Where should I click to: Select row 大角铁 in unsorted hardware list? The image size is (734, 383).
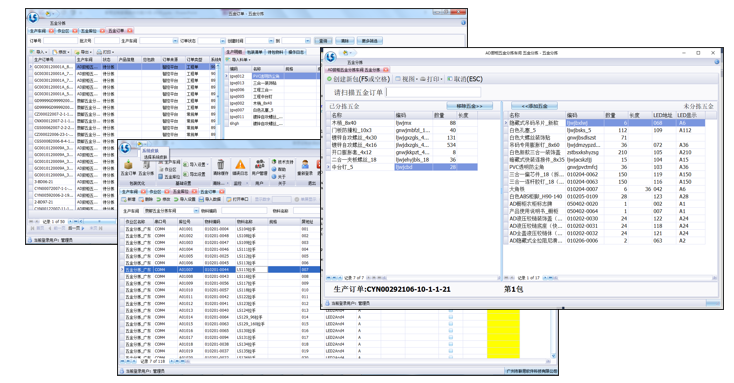(x=604, y=189)
